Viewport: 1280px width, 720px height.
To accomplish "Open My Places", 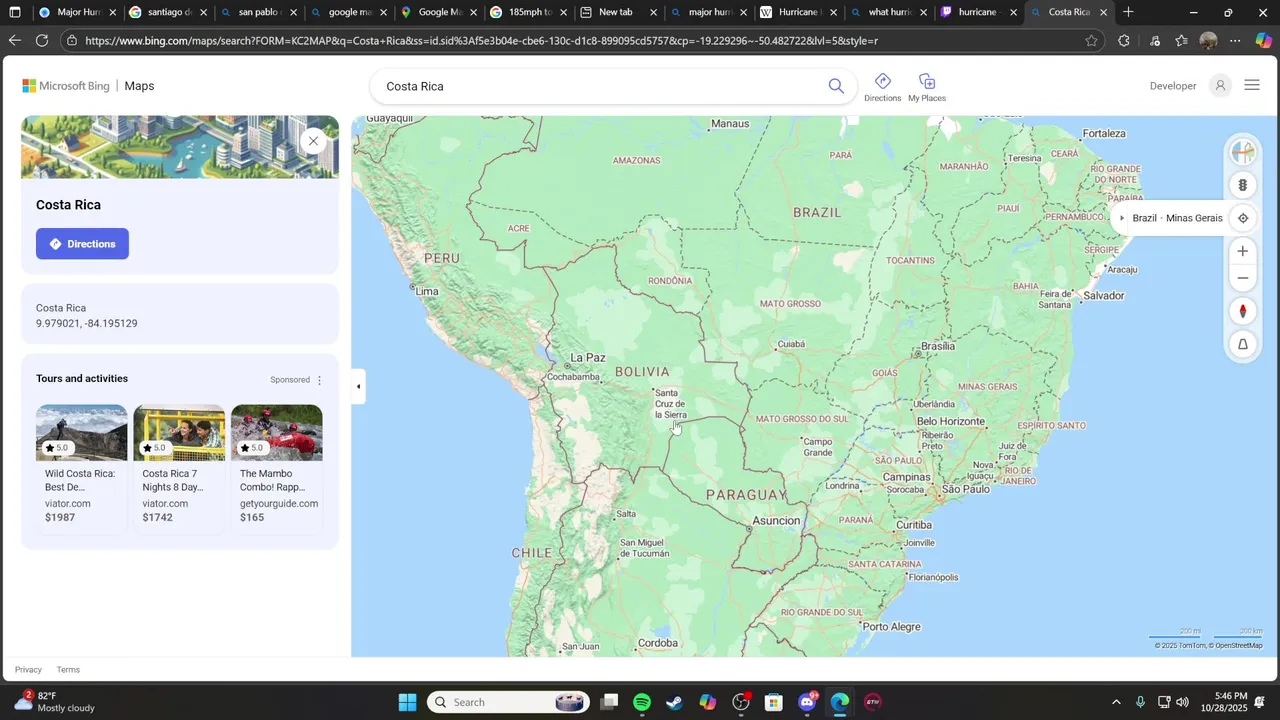I will coord(927,87).
